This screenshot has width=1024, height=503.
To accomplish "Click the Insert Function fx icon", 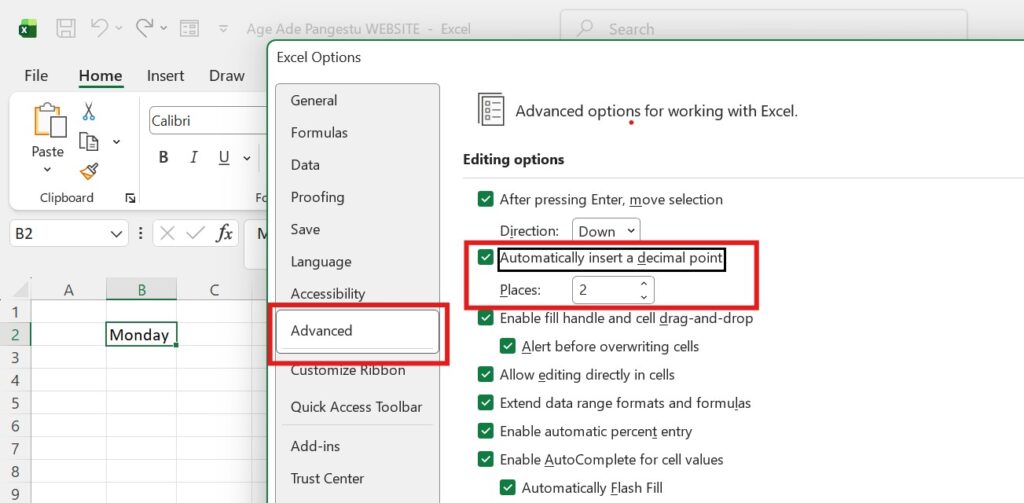I will tap(225, 233).
